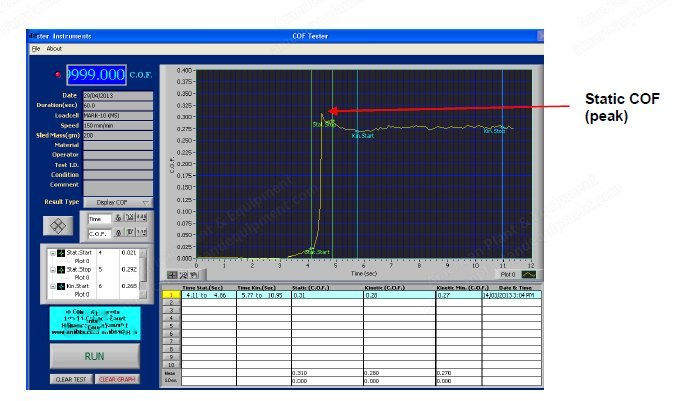Click the Stat.Stop cursor icon

61,270
